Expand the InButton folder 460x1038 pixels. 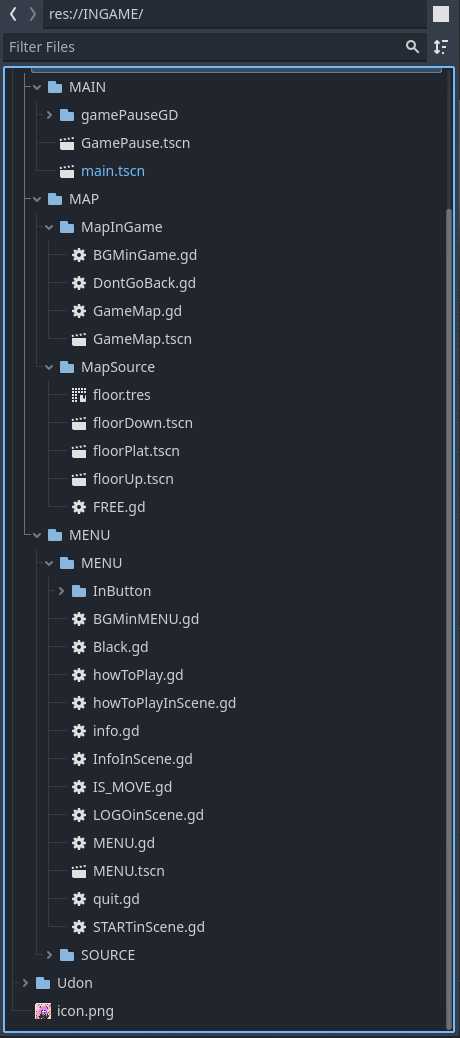click(61, 590)
